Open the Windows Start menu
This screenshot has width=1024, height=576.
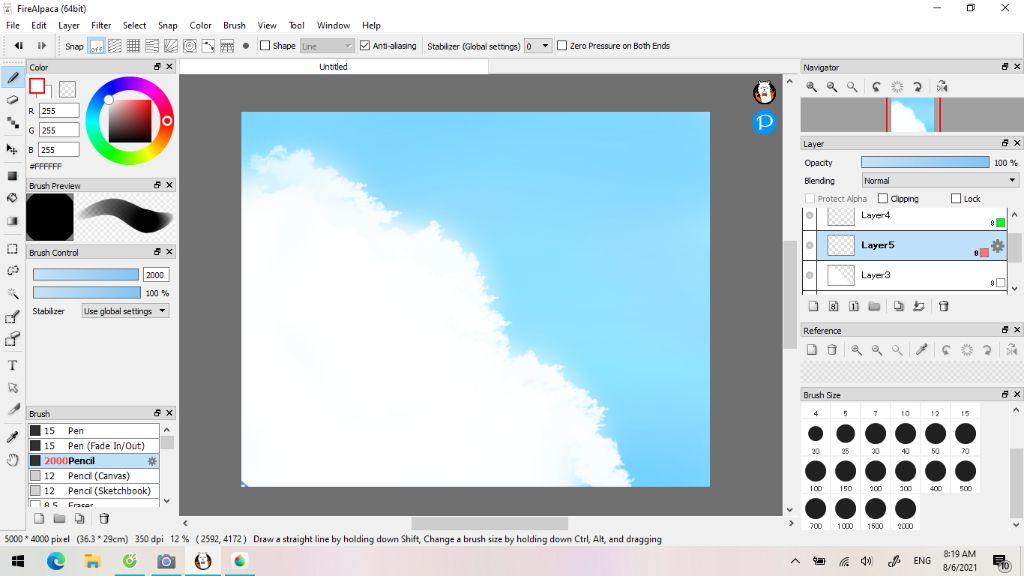coord(18,561)
